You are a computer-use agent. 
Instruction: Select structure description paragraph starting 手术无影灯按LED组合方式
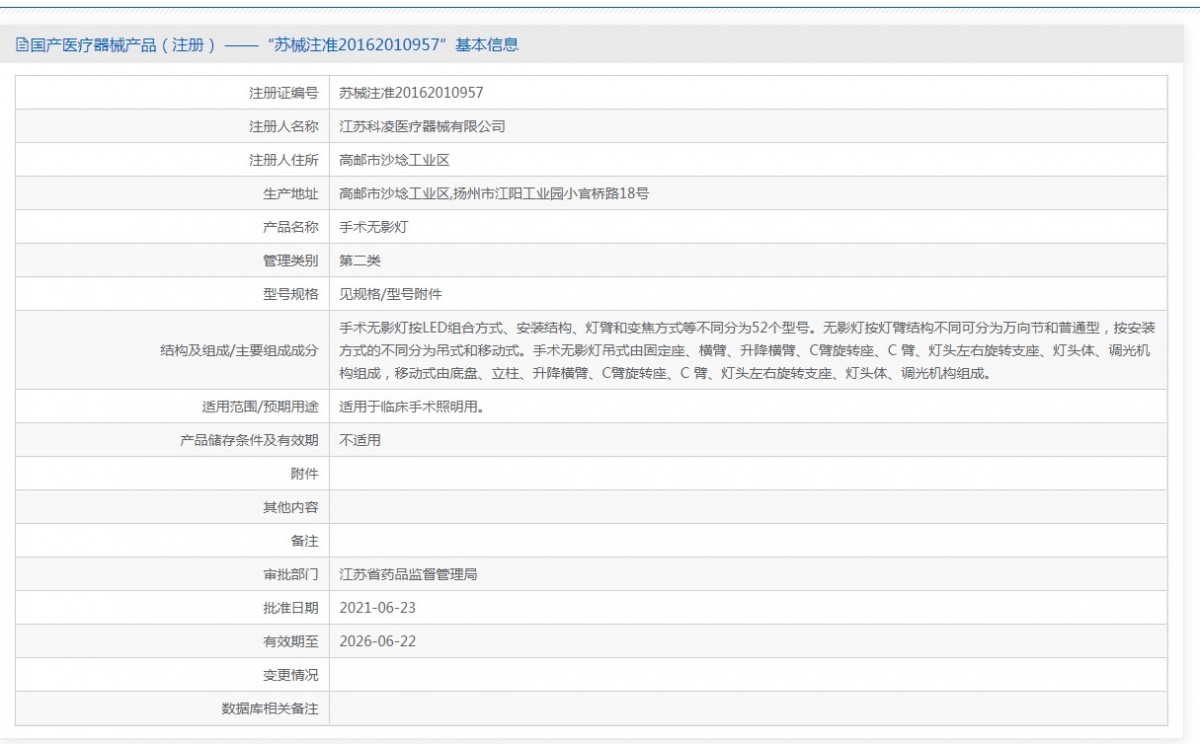click(x=747, y=350)
